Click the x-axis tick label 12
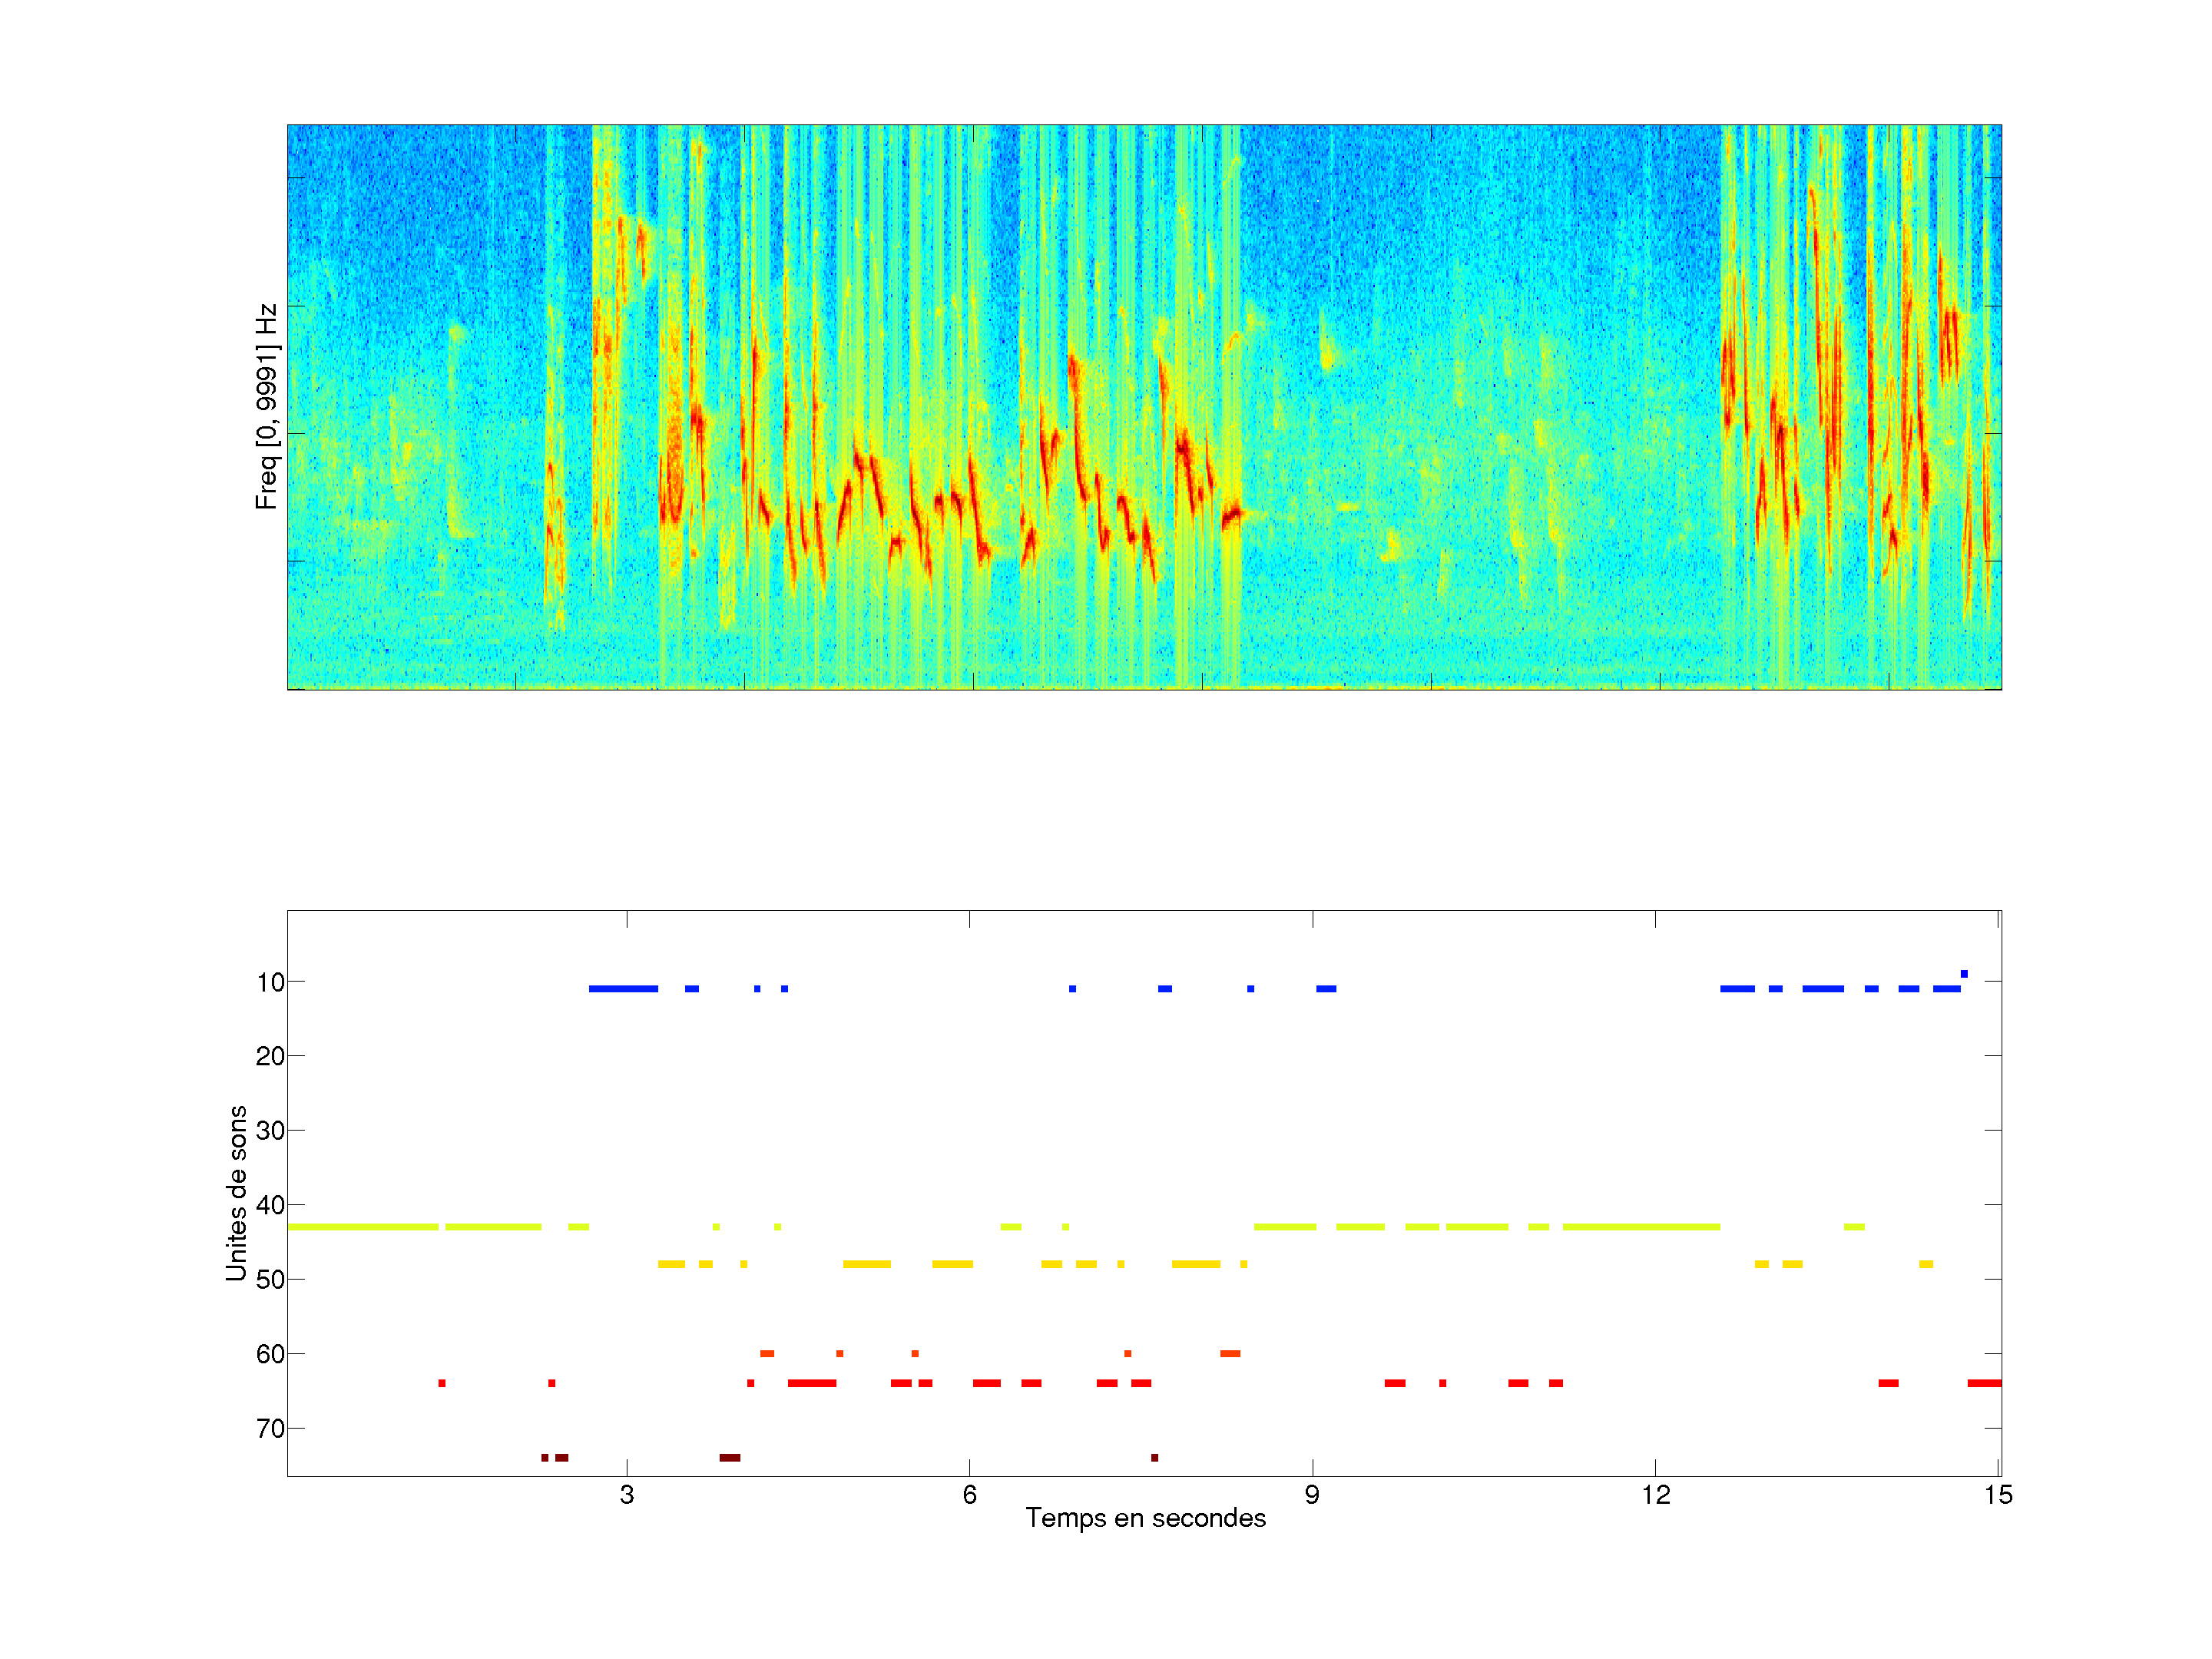 pos(1655,1495)
